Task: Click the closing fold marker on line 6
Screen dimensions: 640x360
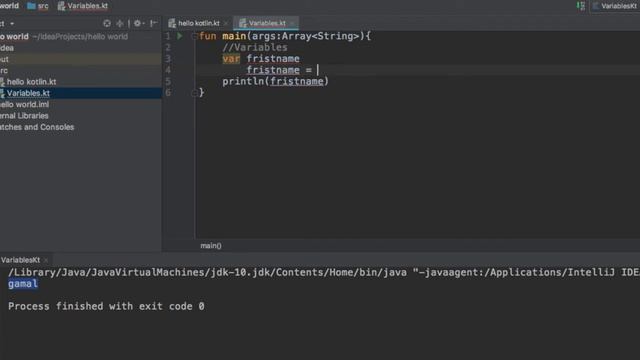Action: (x=194, y=93)
